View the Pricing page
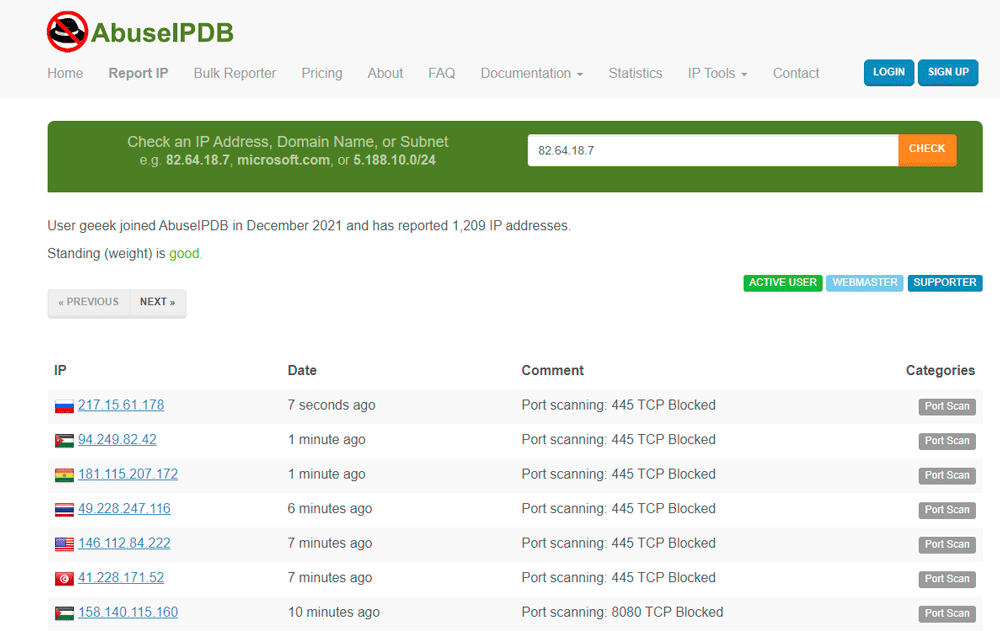1000x634 pixels. (x=322, y=73)
